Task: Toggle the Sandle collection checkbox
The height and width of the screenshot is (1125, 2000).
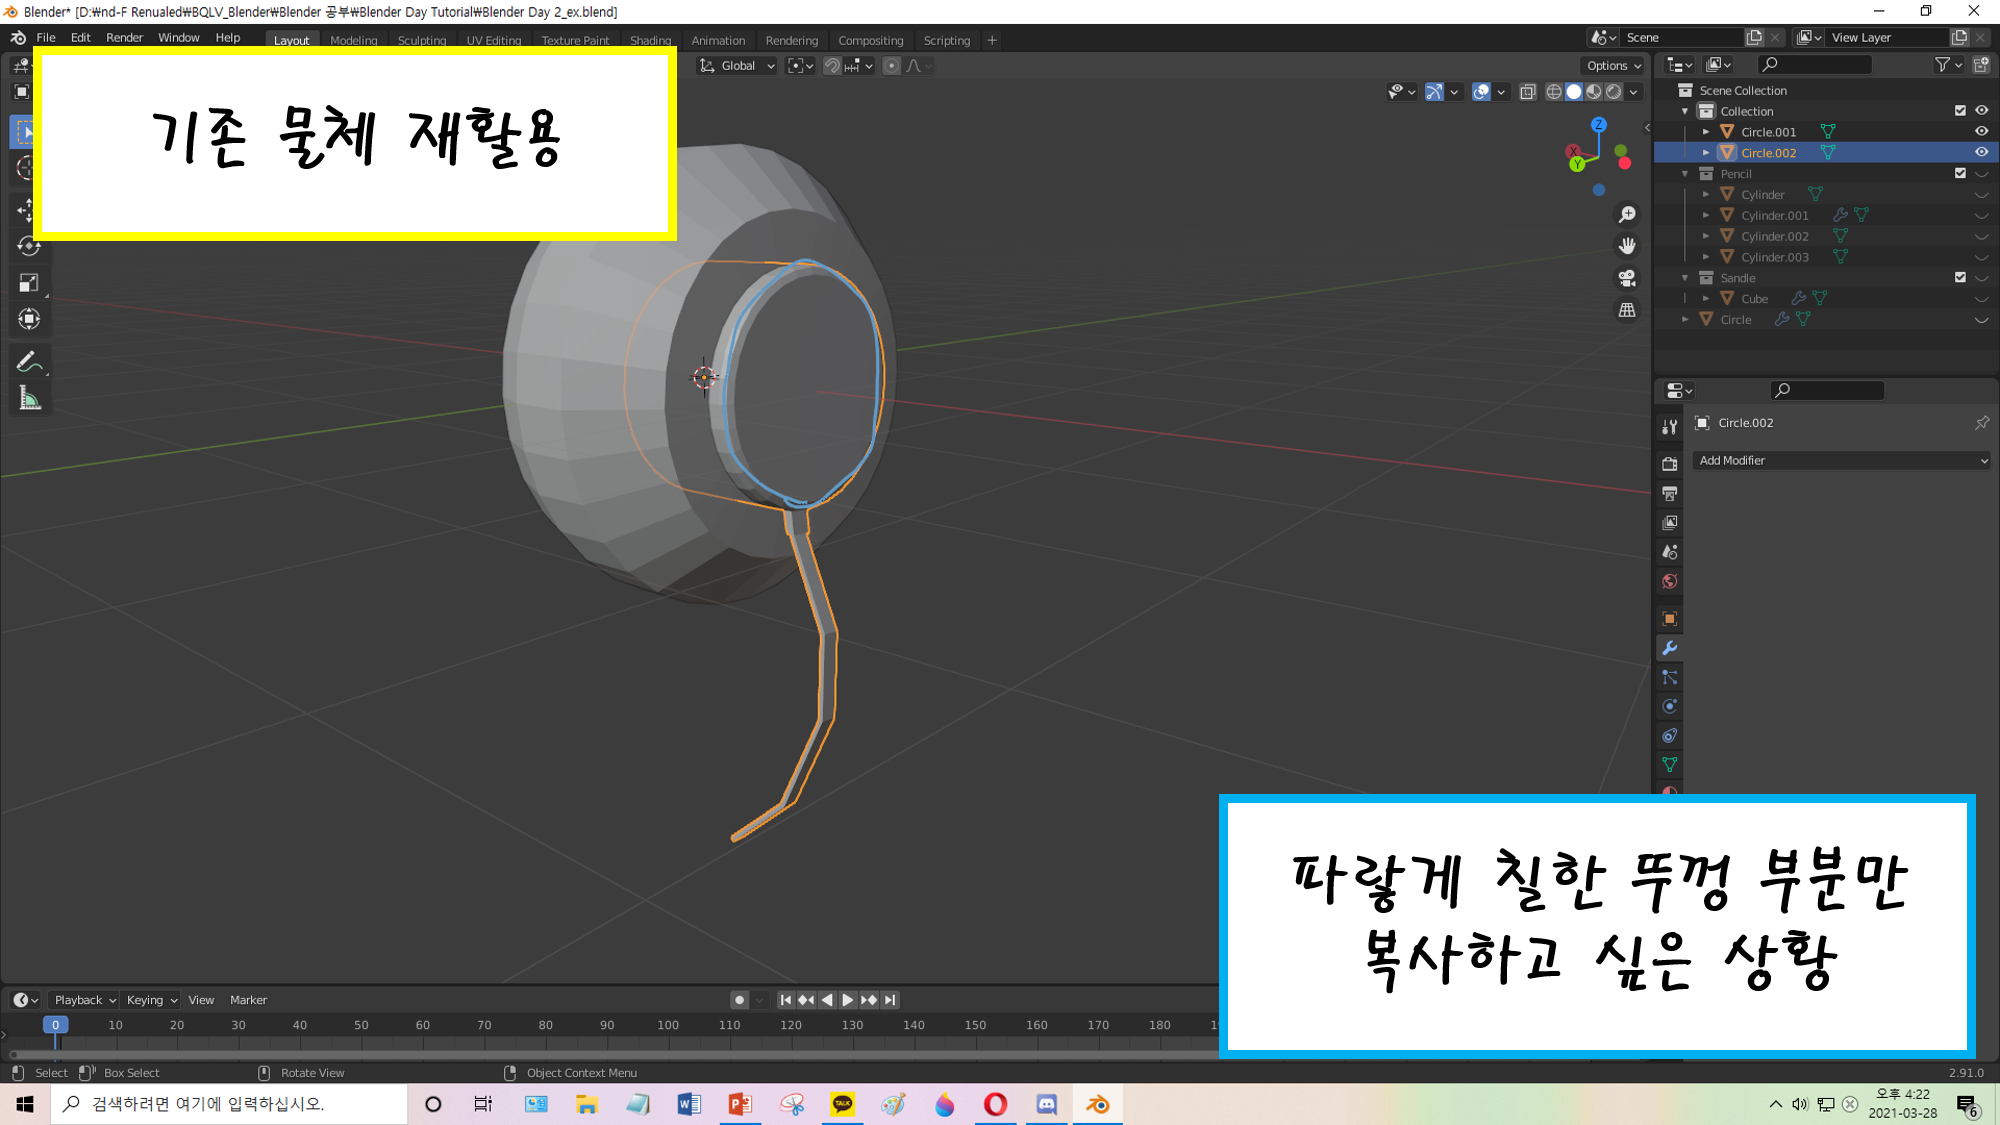Action: point(1960,277)
